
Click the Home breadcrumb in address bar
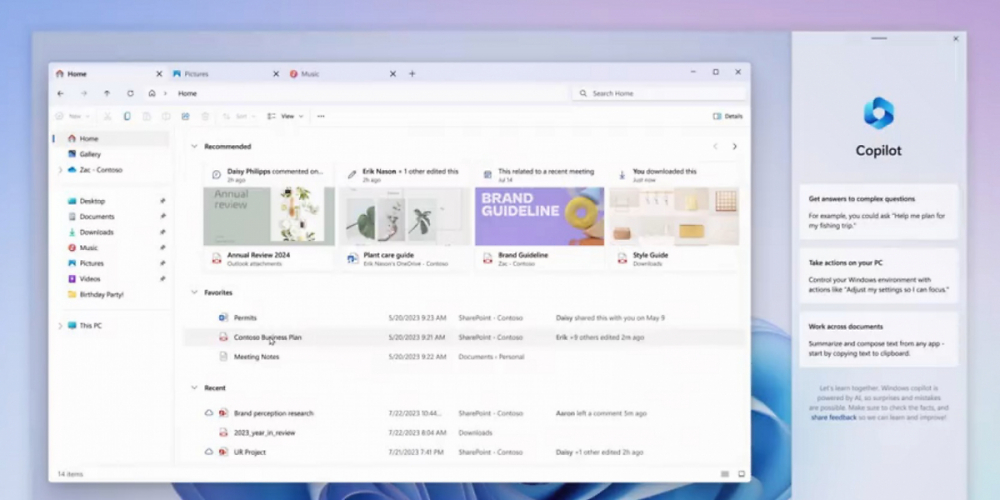tap(187, 93)
